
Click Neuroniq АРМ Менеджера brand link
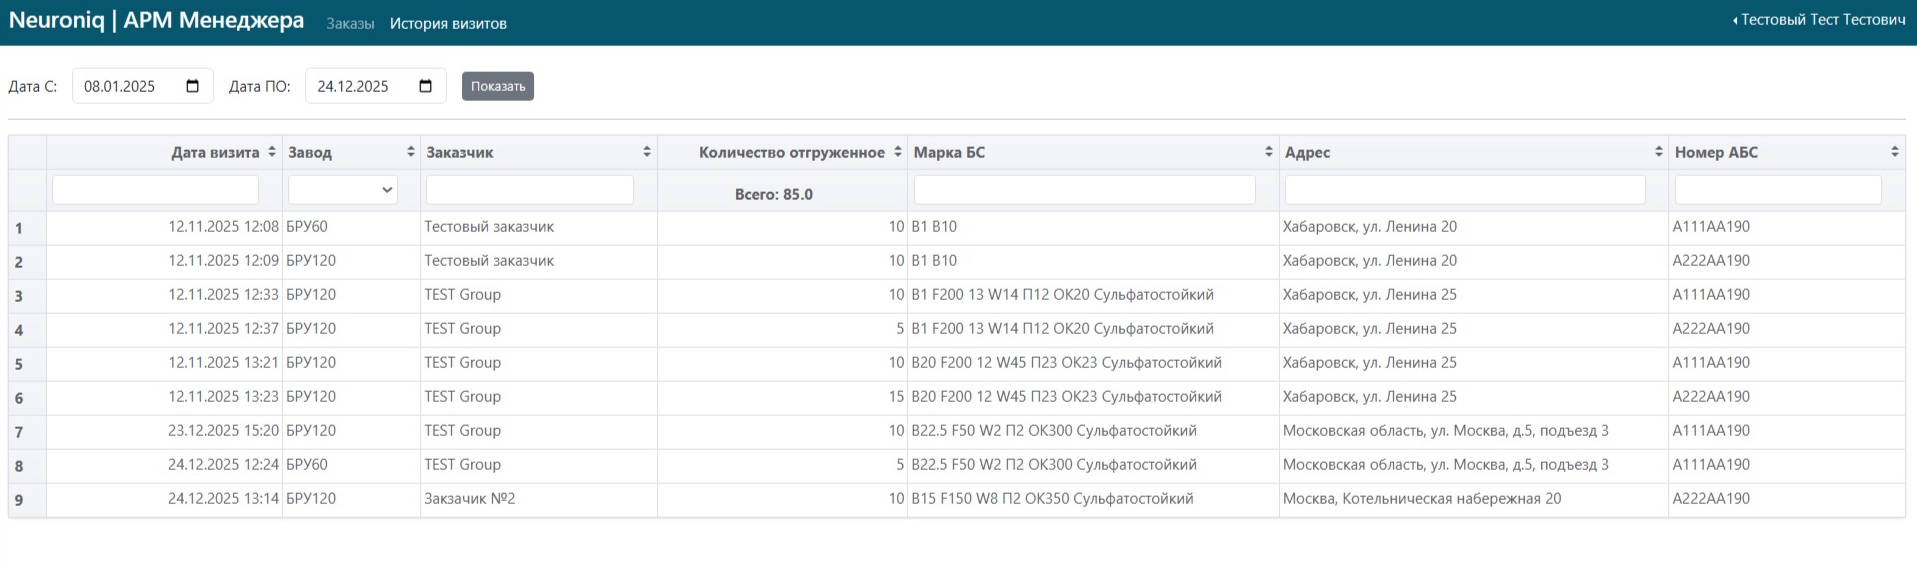pos(156,21)
